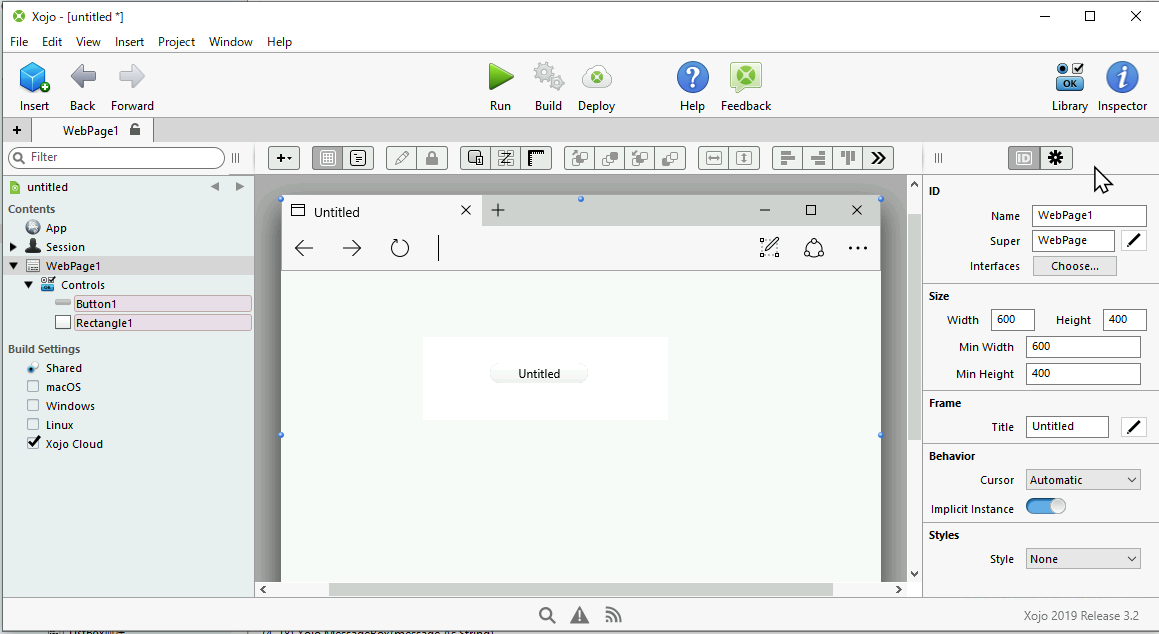Open Help with the question mark icon

[693, 77]
